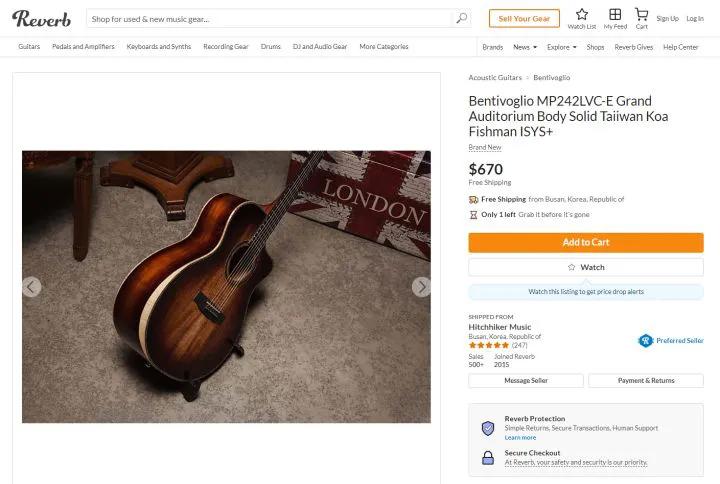Expand the News dropdown

tap(525, 47)
